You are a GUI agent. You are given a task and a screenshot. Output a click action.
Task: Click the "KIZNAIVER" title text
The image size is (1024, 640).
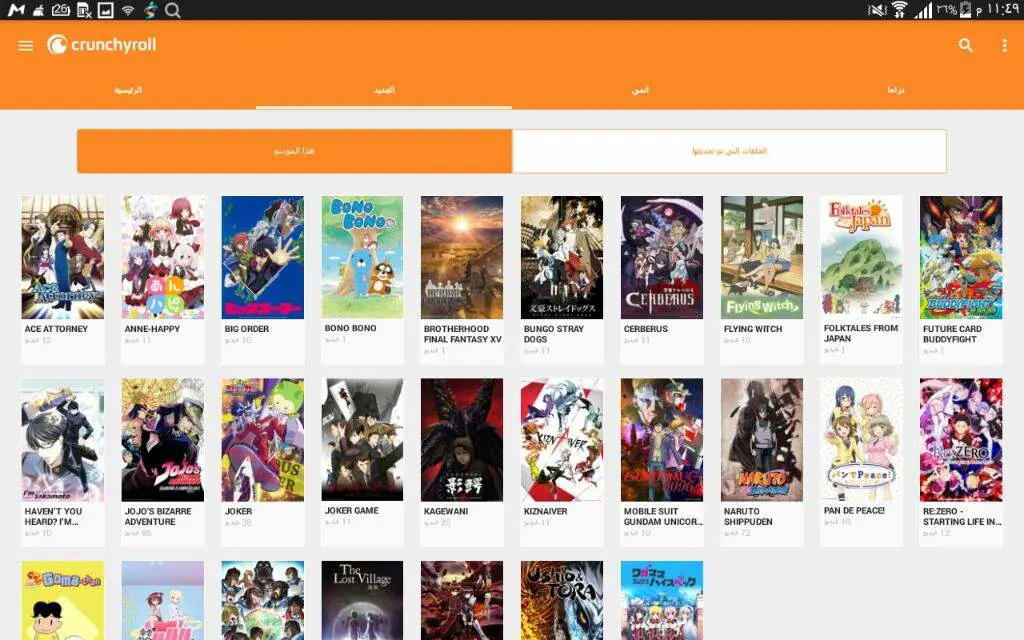click(x=545, y=511)
